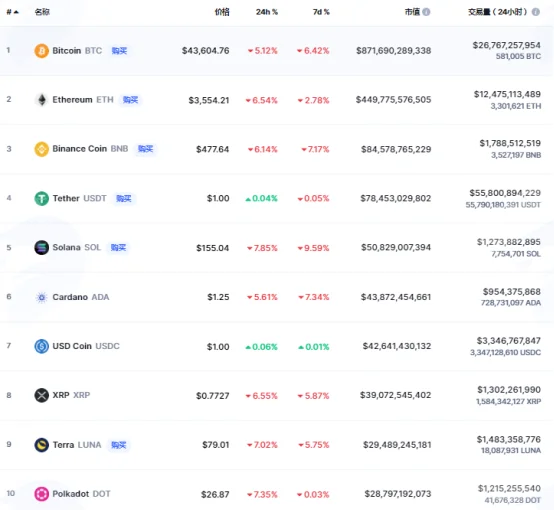This screenshot has height=510, width=554.
Task: Click the Ethereum diamond logo icon
Action: [42, 100]
